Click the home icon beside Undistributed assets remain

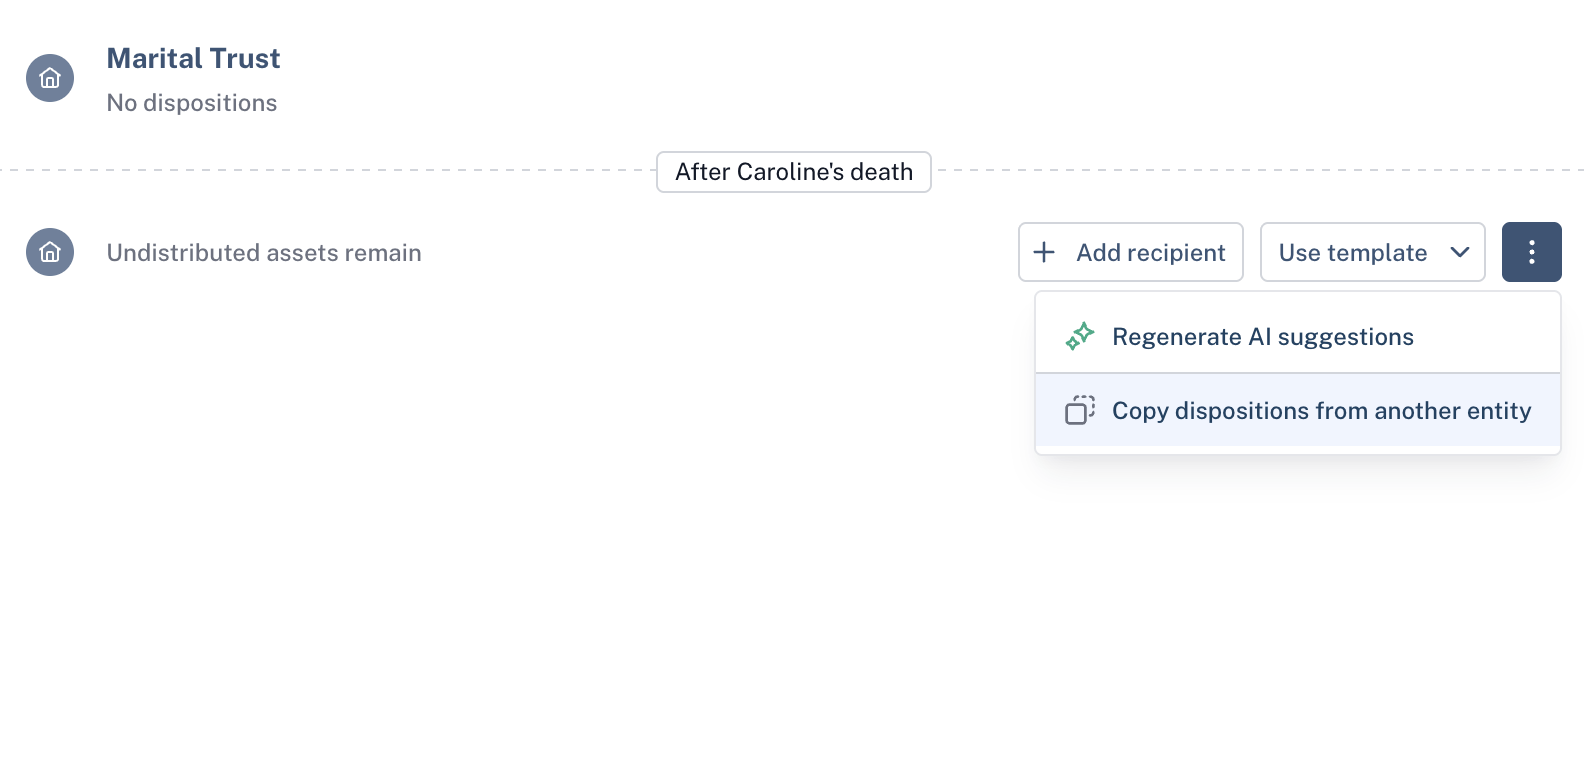coord(50,252)
